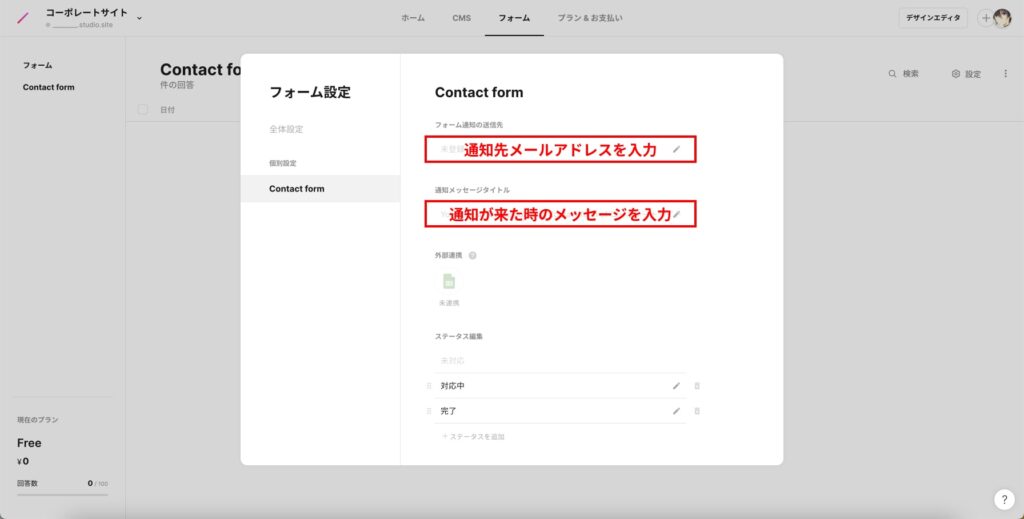Grab the drag handle of 完了
1024x519 pixels.
tap(428, 411)
